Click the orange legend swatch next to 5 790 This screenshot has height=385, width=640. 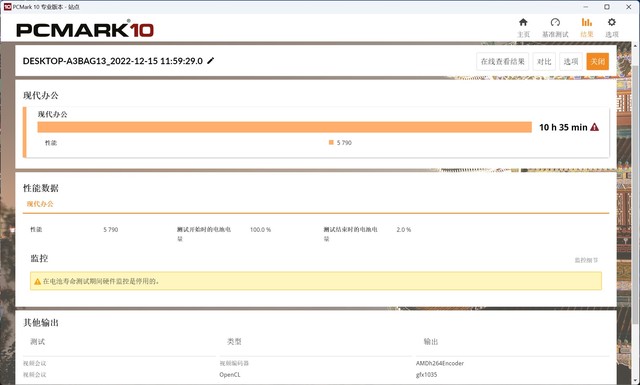click(331, 142)
